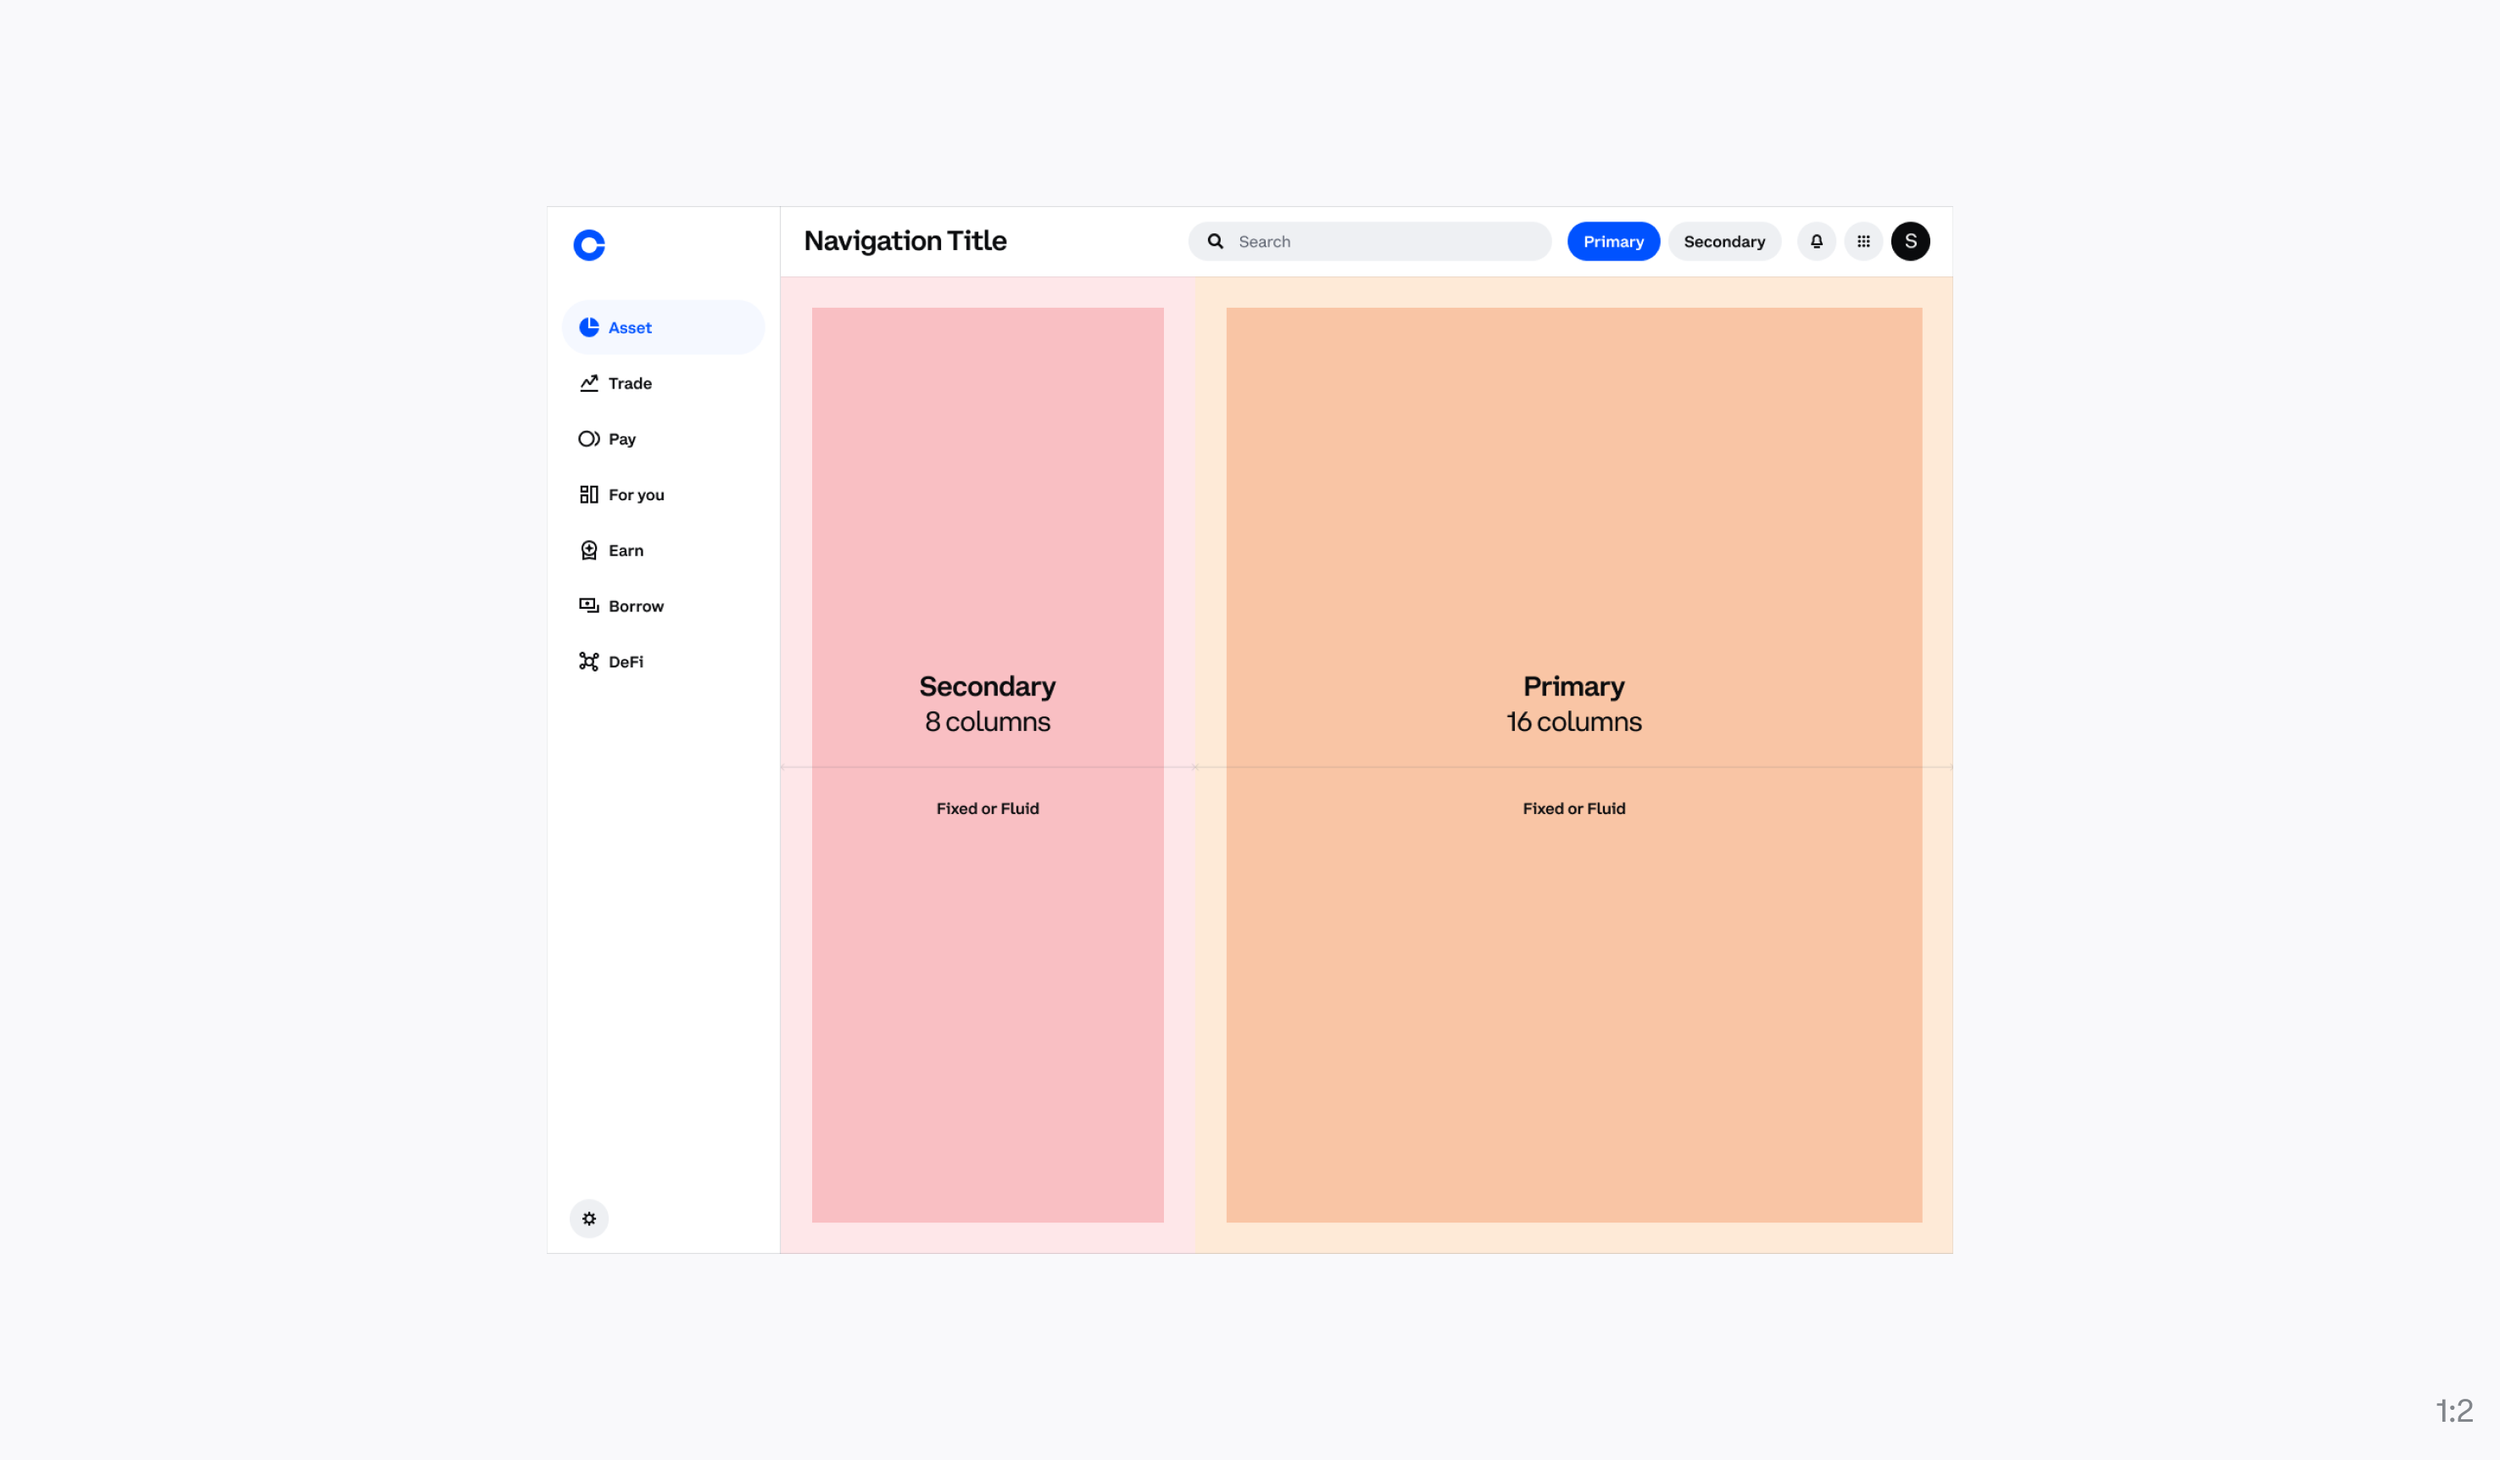This screenshot has width=2500, height=1460.
Task: Click the Navigation Title heading
Action: [905, 241]
